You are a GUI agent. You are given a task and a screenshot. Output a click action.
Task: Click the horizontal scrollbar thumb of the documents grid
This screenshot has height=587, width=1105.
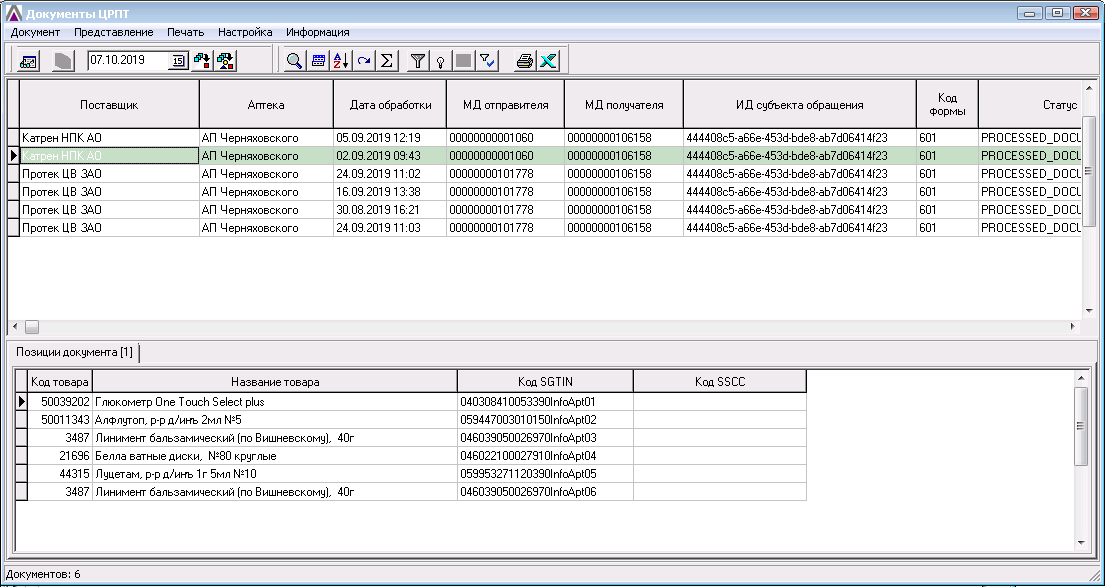point(32,327)
